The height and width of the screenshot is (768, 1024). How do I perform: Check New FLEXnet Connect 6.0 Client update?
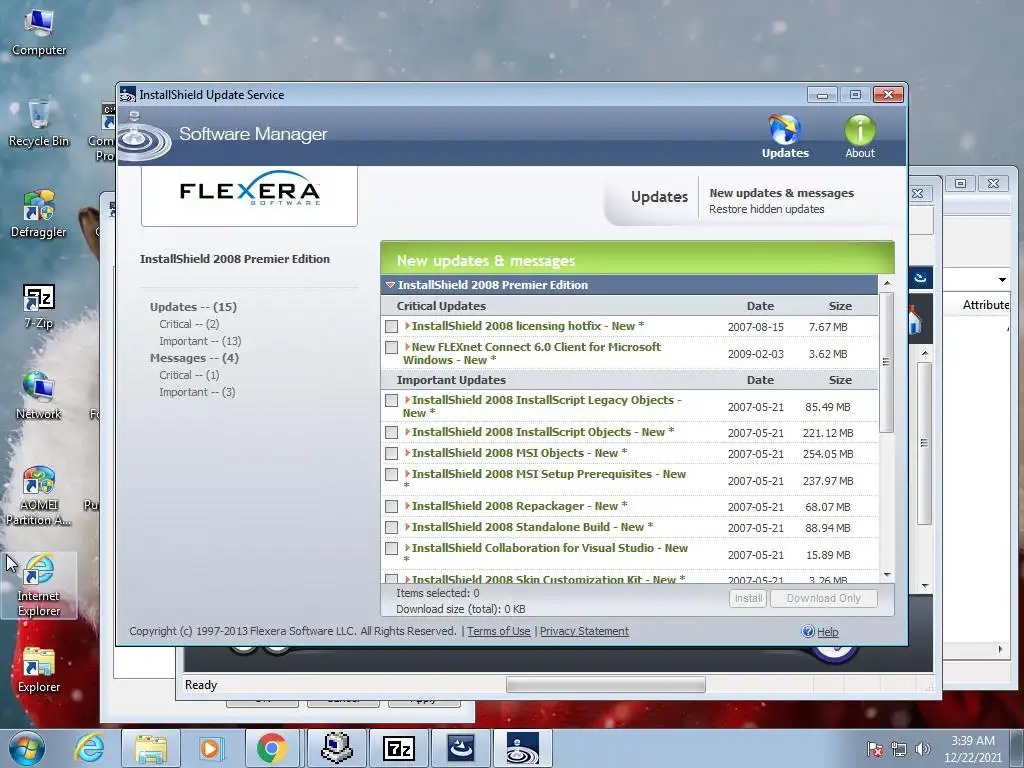click(x=391, y=347)
